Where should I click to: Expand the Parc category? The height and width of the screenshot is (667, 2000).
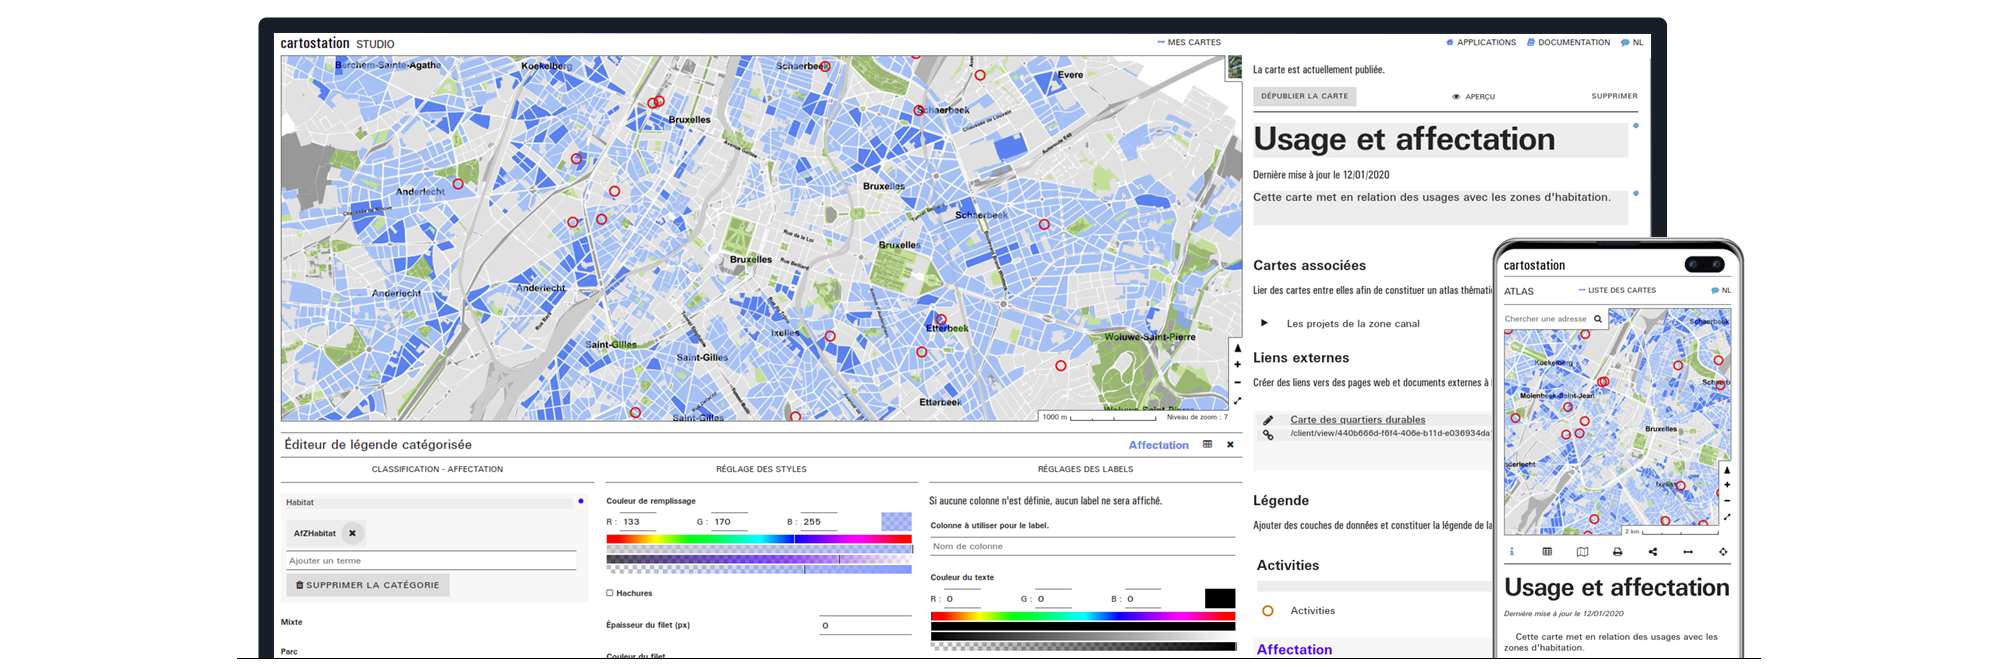pos(289,651)
